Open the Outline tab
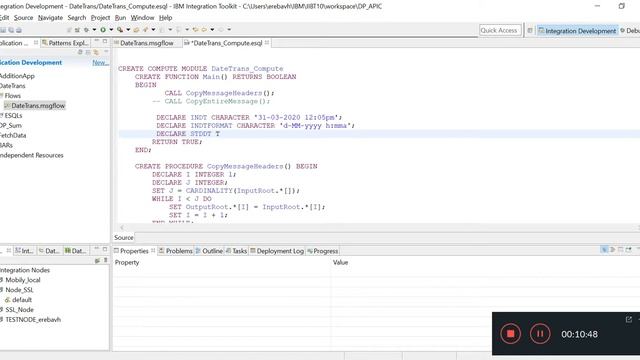This screenshot has width=640, height=360. point(209,251)
